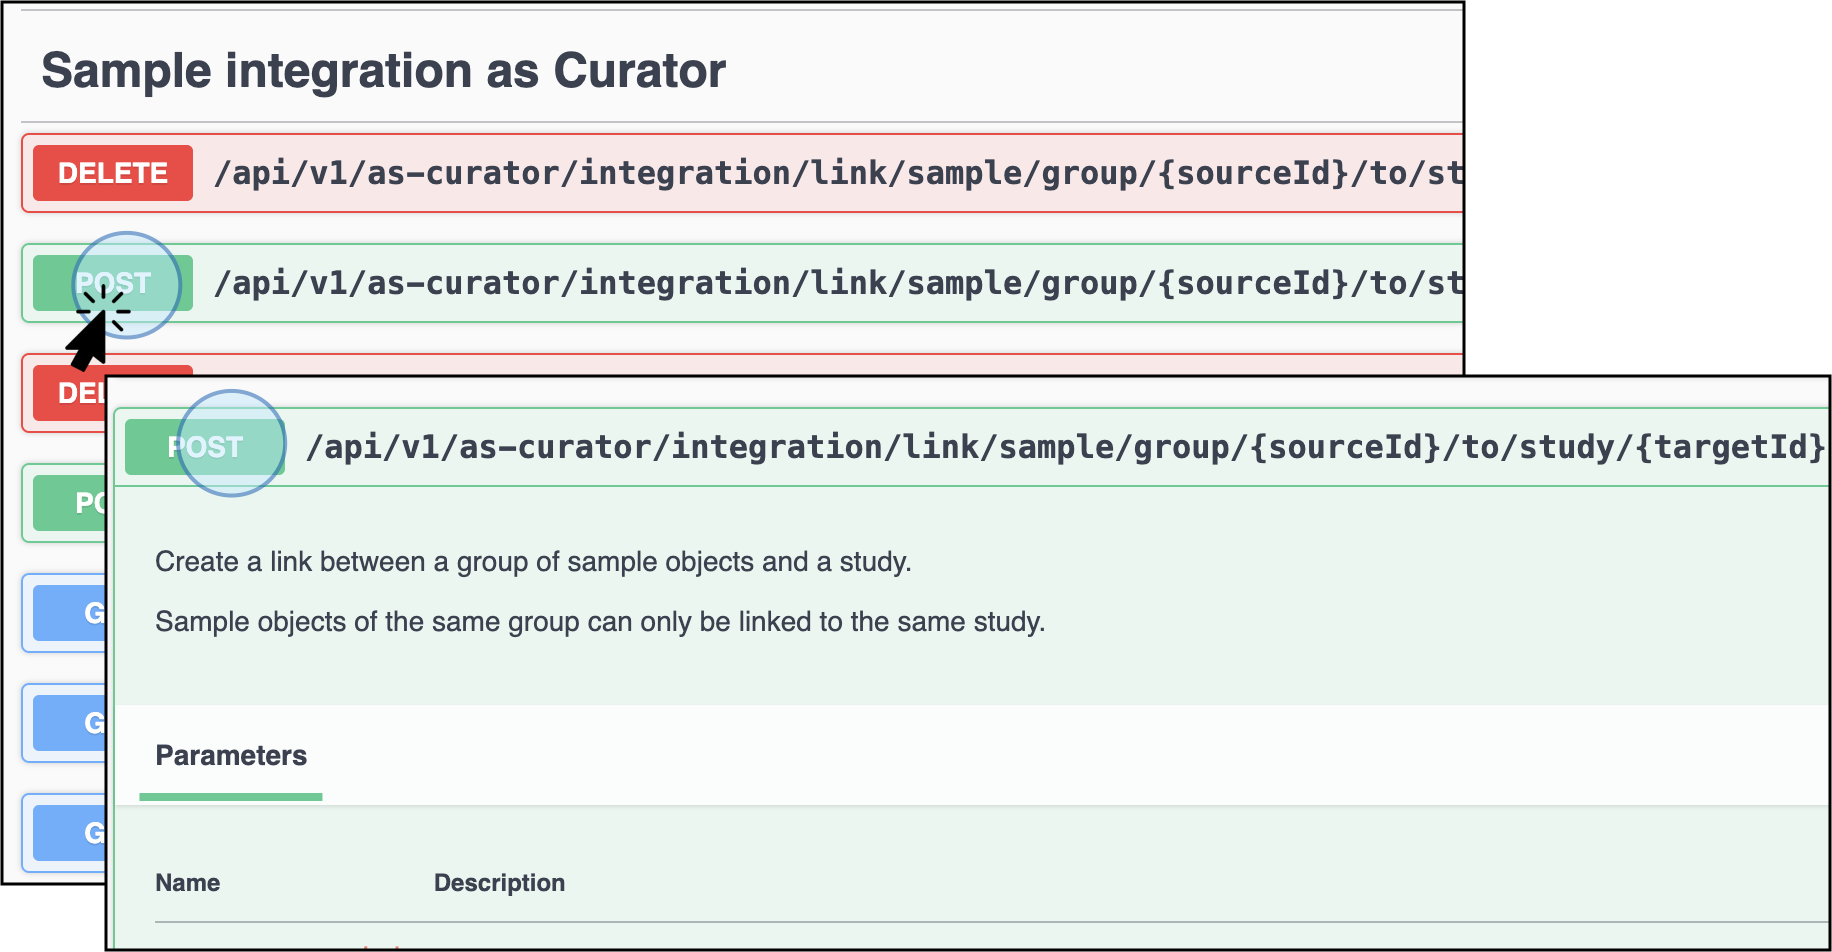Expand the first DELETE sample group endpoint

tap(742, 173)
